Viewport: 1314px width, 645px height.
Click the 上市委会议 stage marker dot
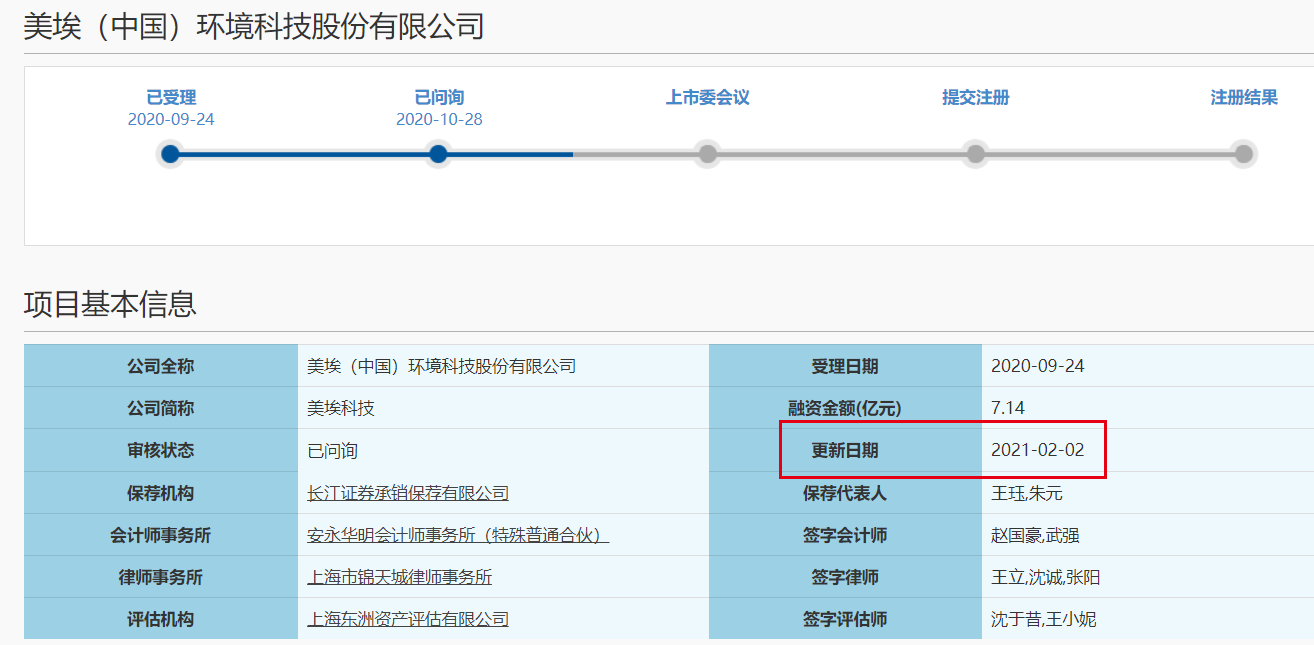pyautogui.click(x=707, y=154)
